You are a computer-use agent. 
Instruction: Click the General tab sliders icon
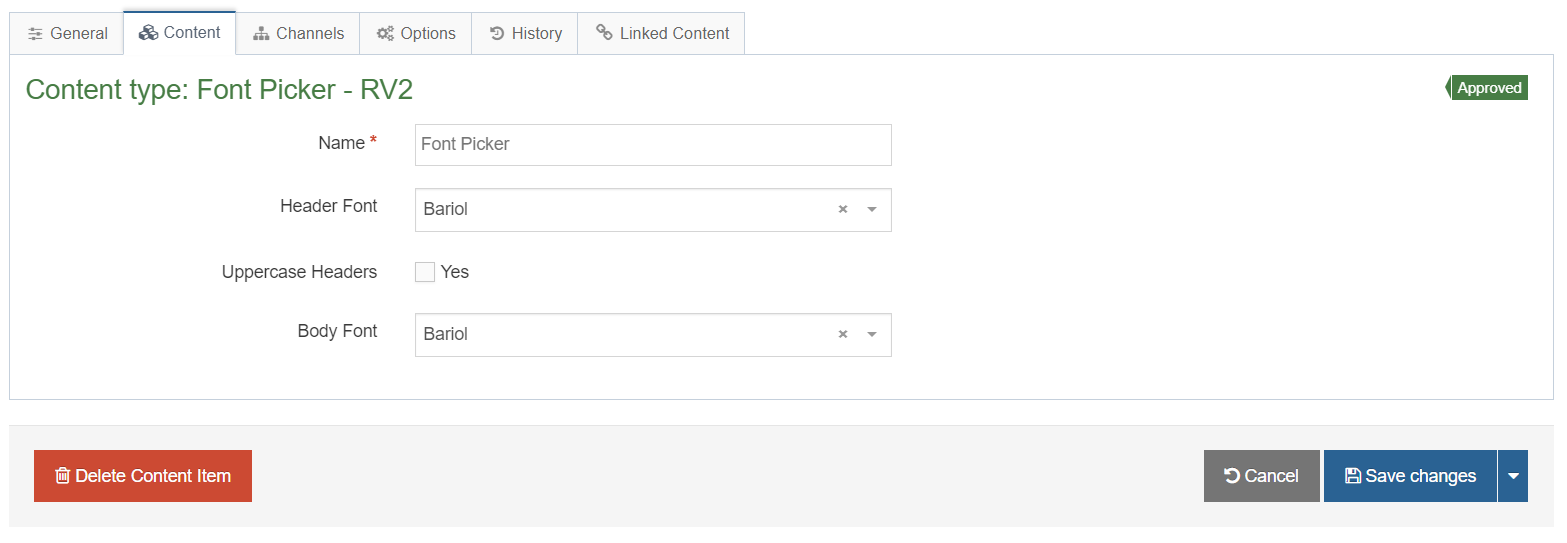click(36, 33)
